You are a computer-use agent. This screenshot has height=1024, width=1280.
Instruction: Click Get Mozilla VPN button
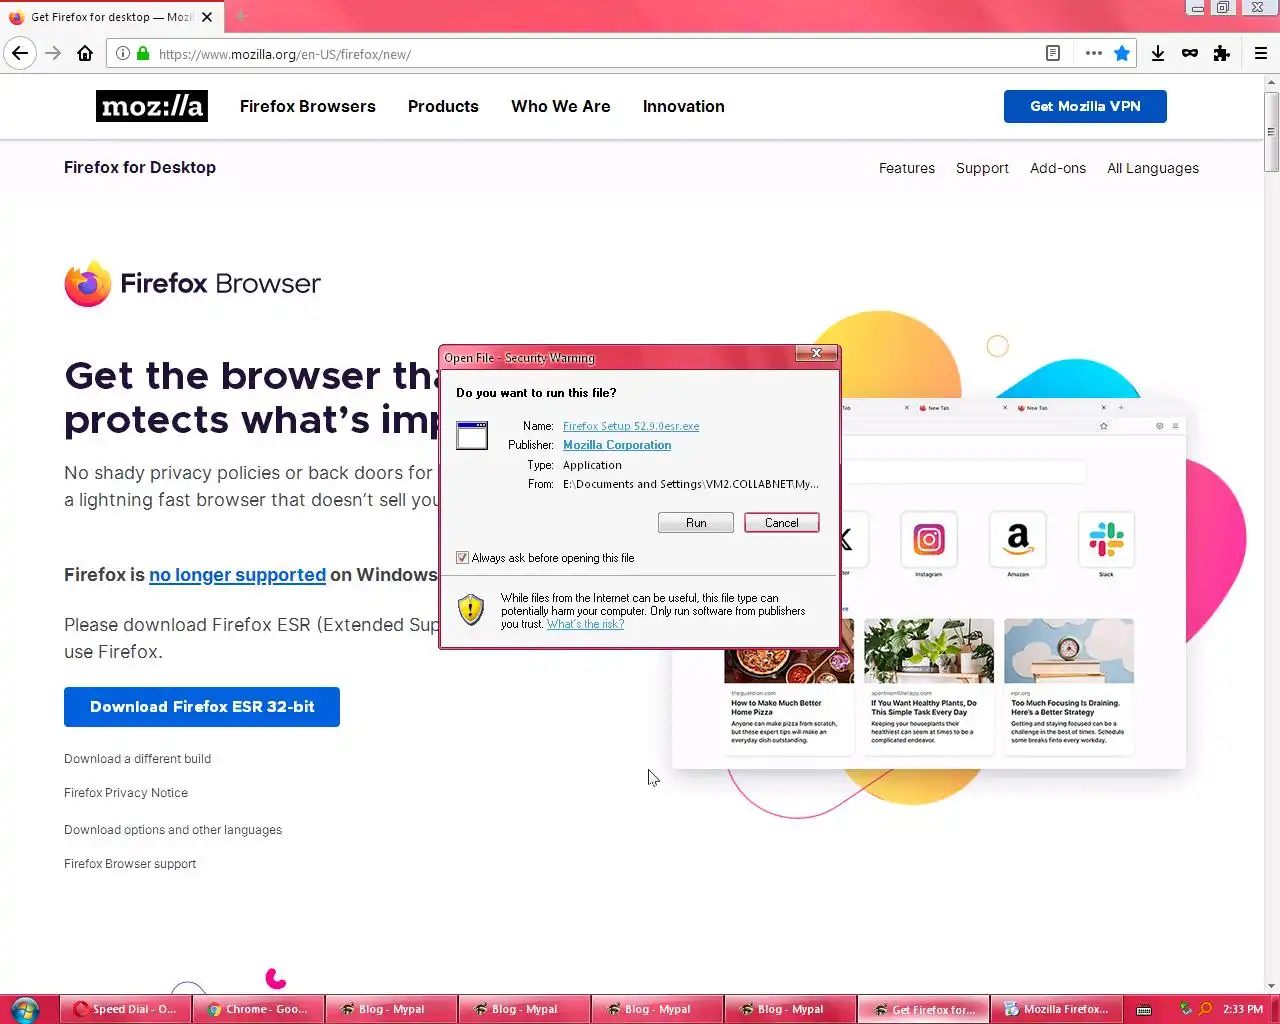click(x=1085, y=106)
